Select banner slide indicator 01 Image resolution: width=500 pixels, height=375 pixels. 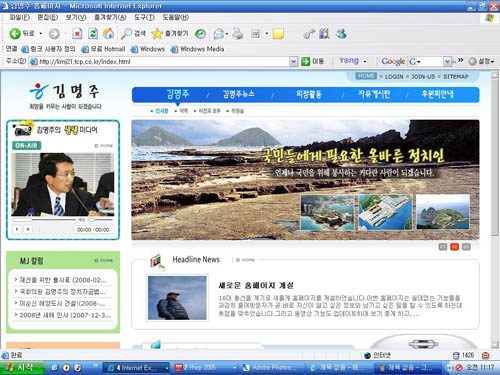click(443, 247)
